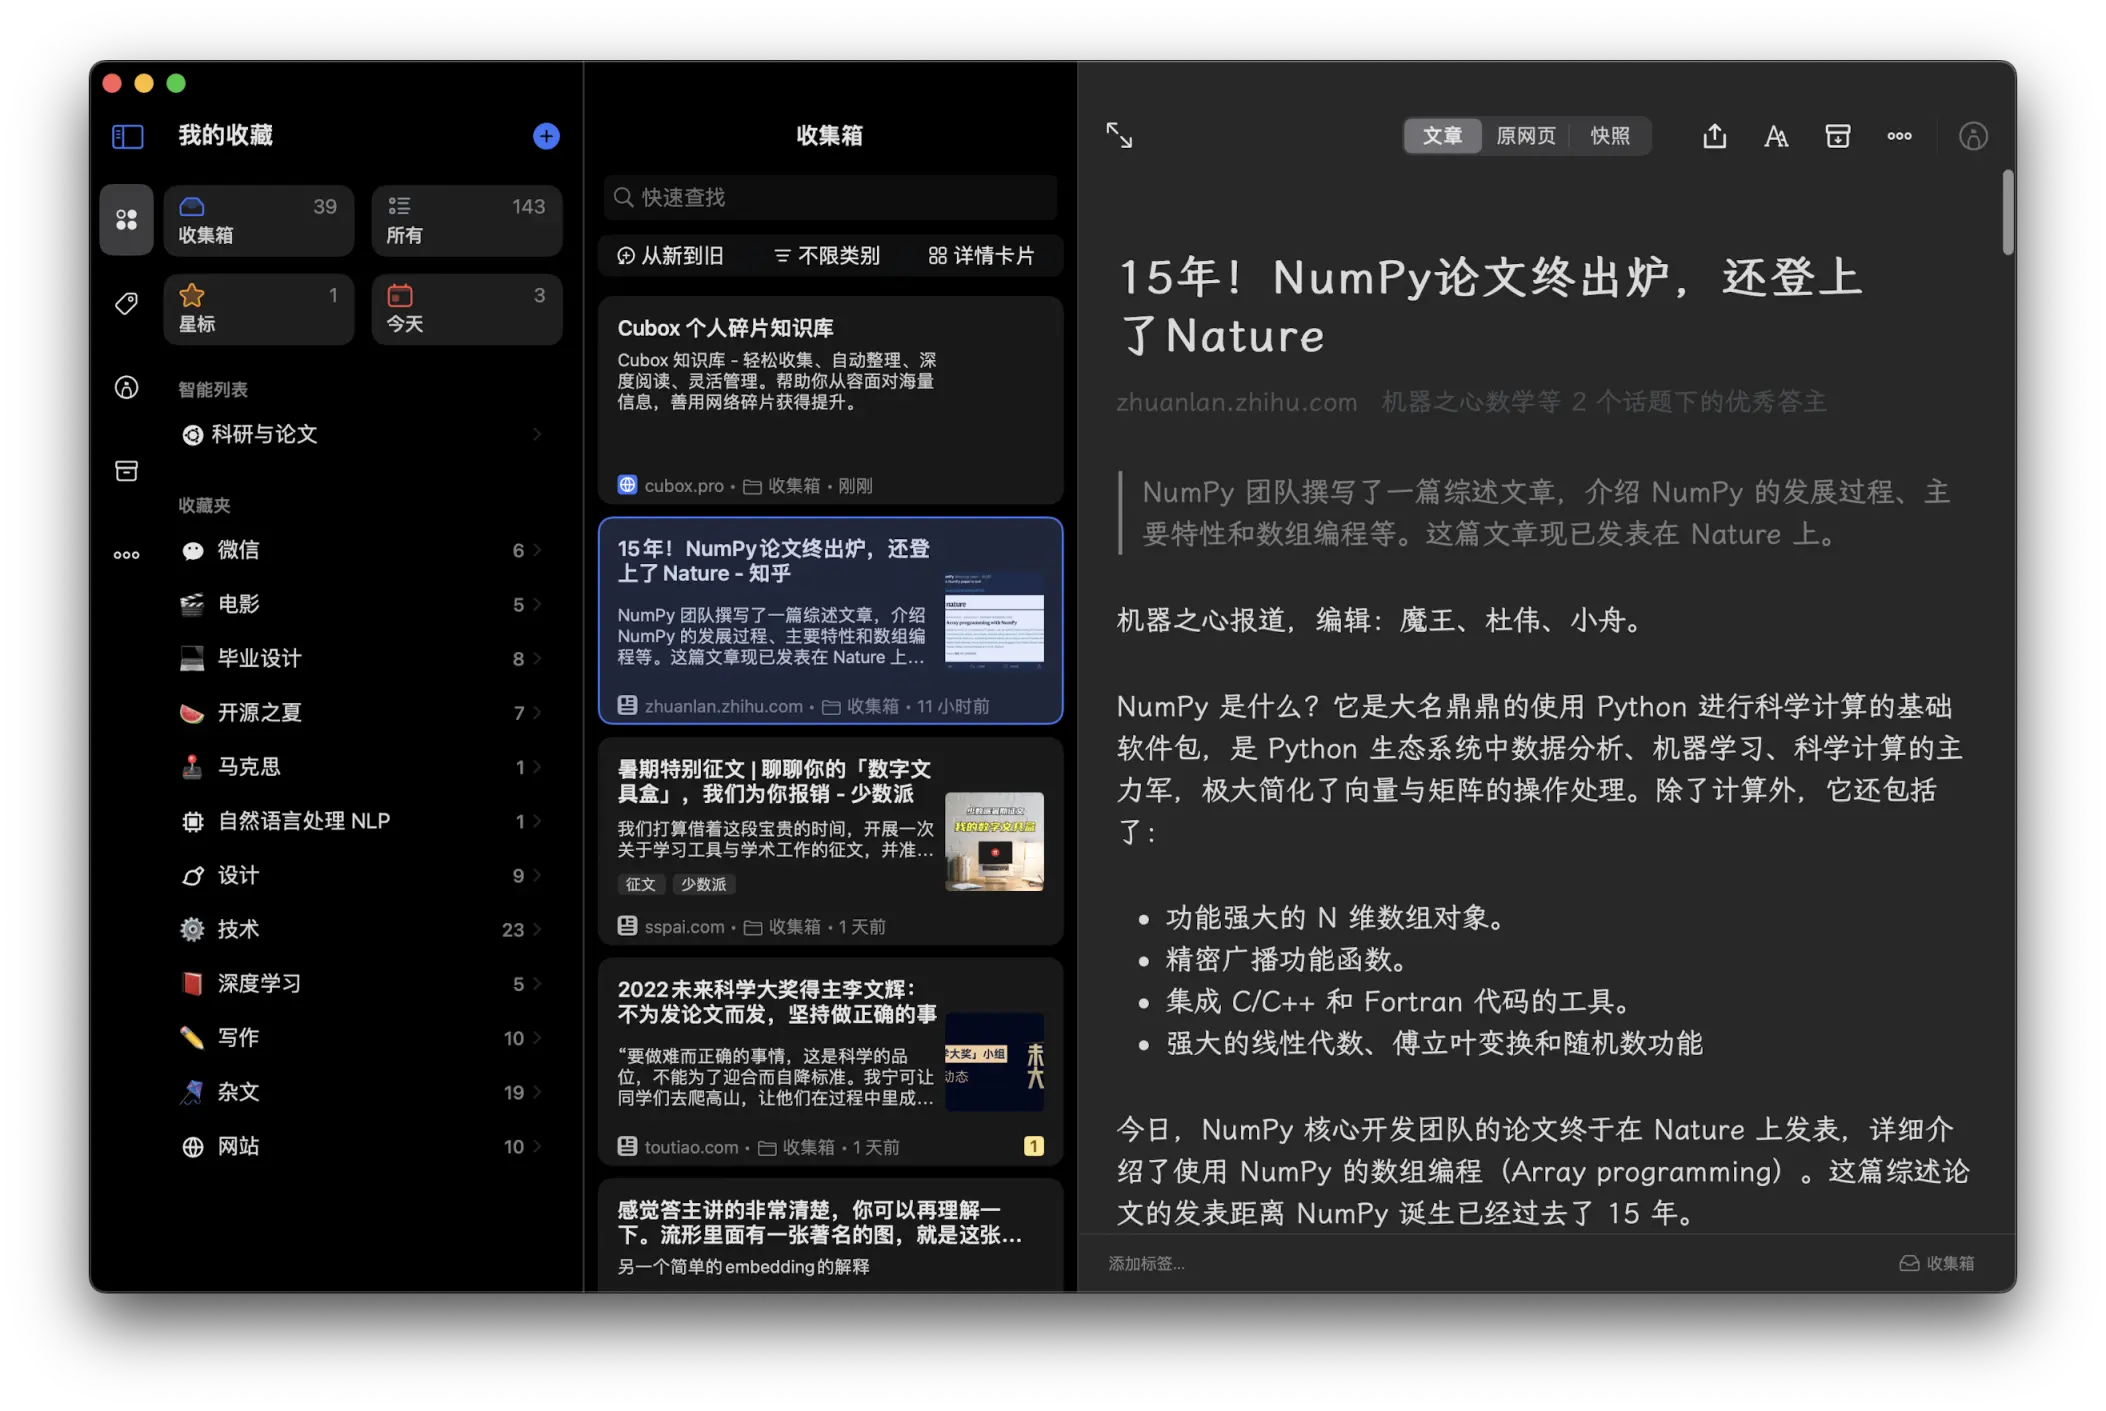
Task: Select the 网站 folder
Action: [x=362, y=1146]
